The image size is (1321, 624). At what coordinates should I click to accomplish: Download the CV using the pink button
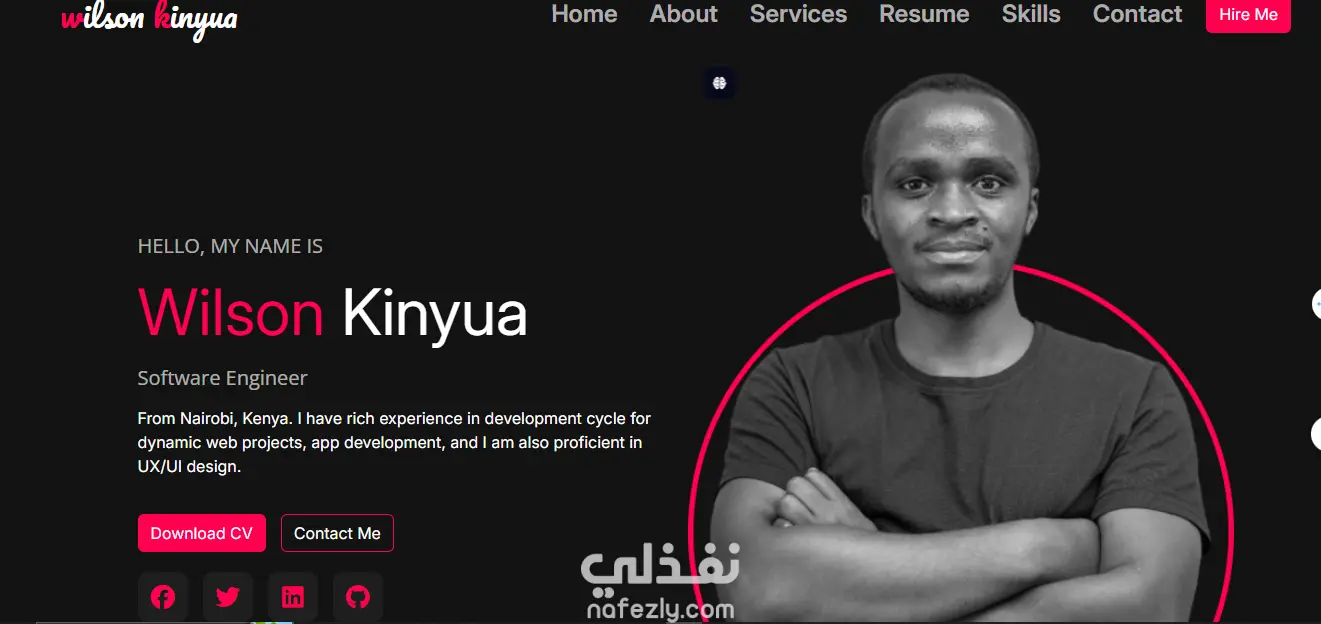202,533
